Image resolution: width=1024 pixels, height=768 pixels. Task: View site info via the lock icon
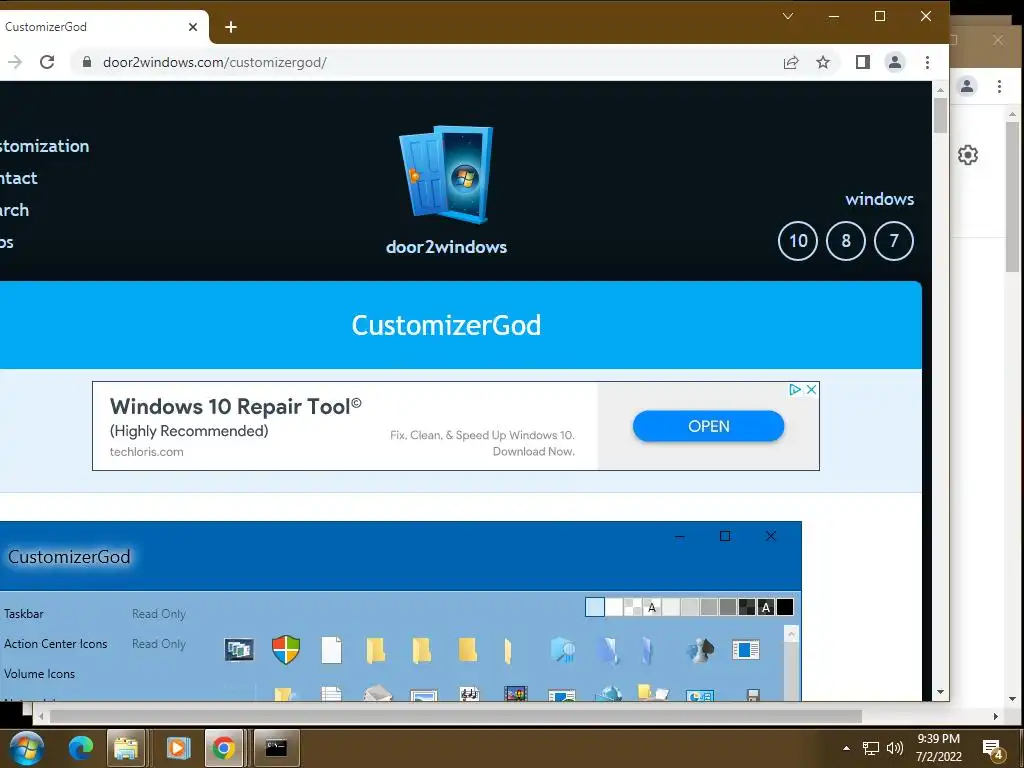click(x=87, y=62)
